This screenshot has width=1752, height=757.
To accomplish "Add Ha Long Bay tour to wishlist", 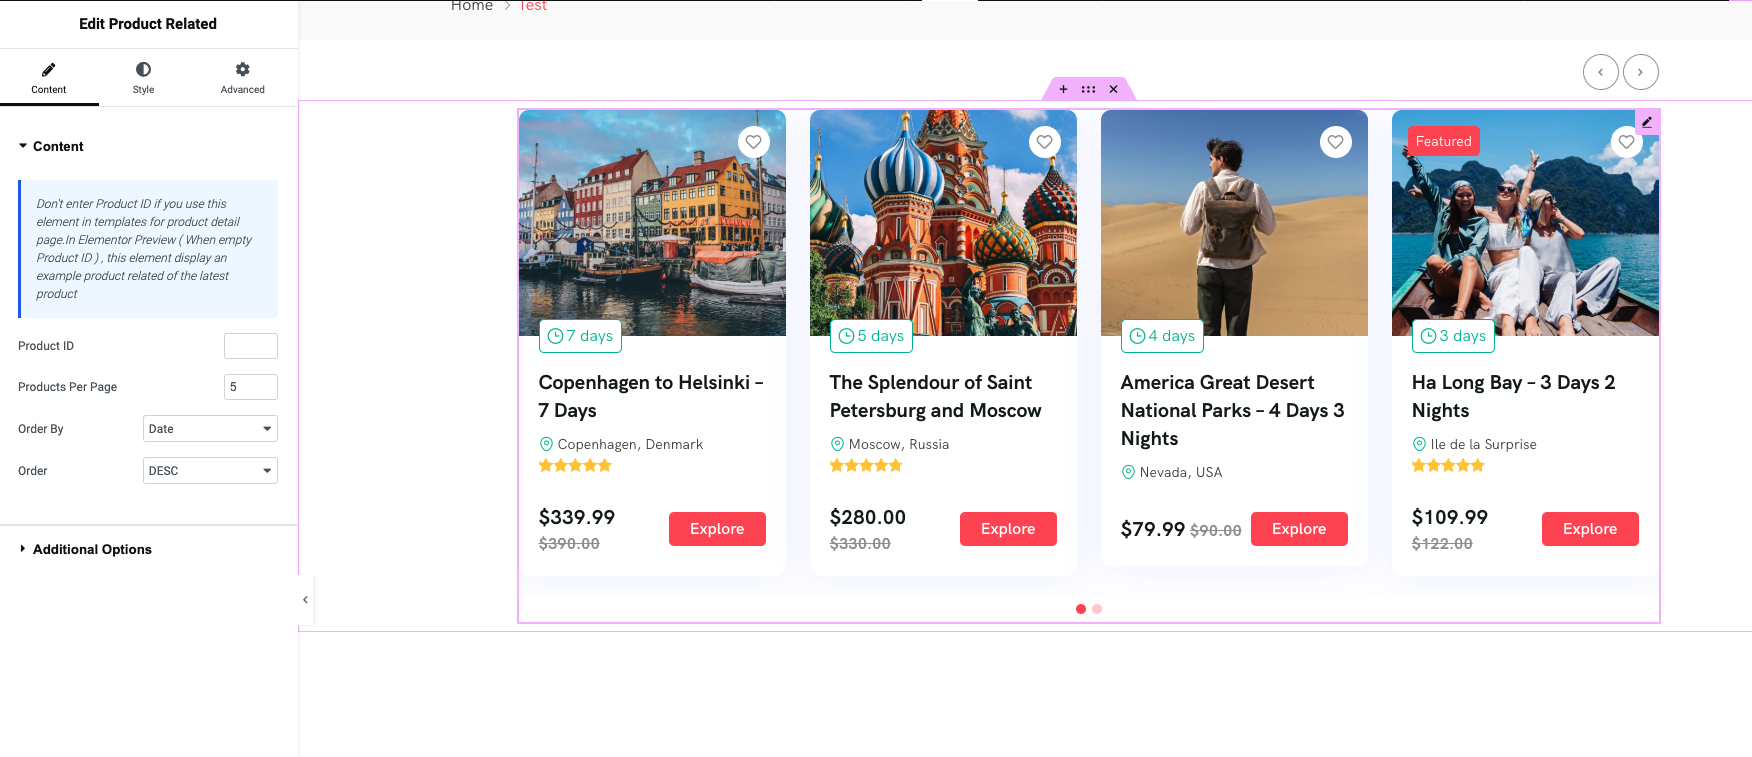I will [1627, 142].
